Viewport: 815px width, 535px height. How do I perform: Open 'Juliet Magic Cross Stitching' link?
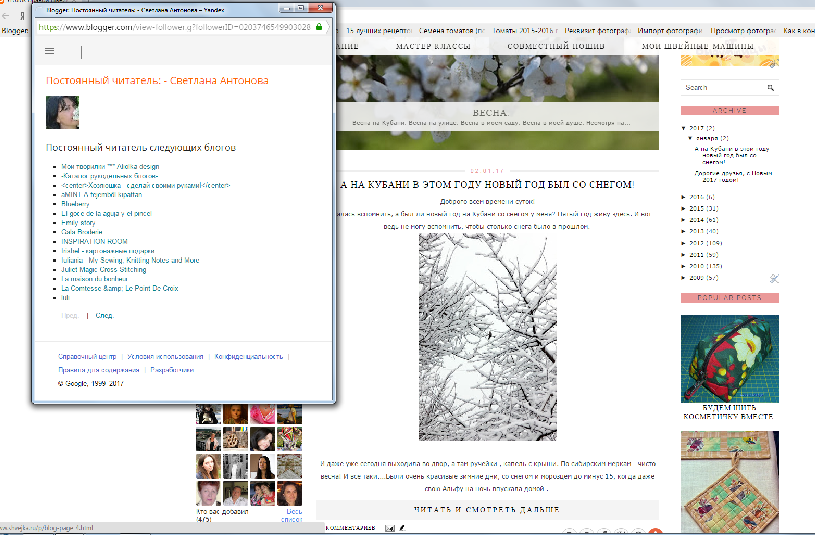(x=103, y=269)
